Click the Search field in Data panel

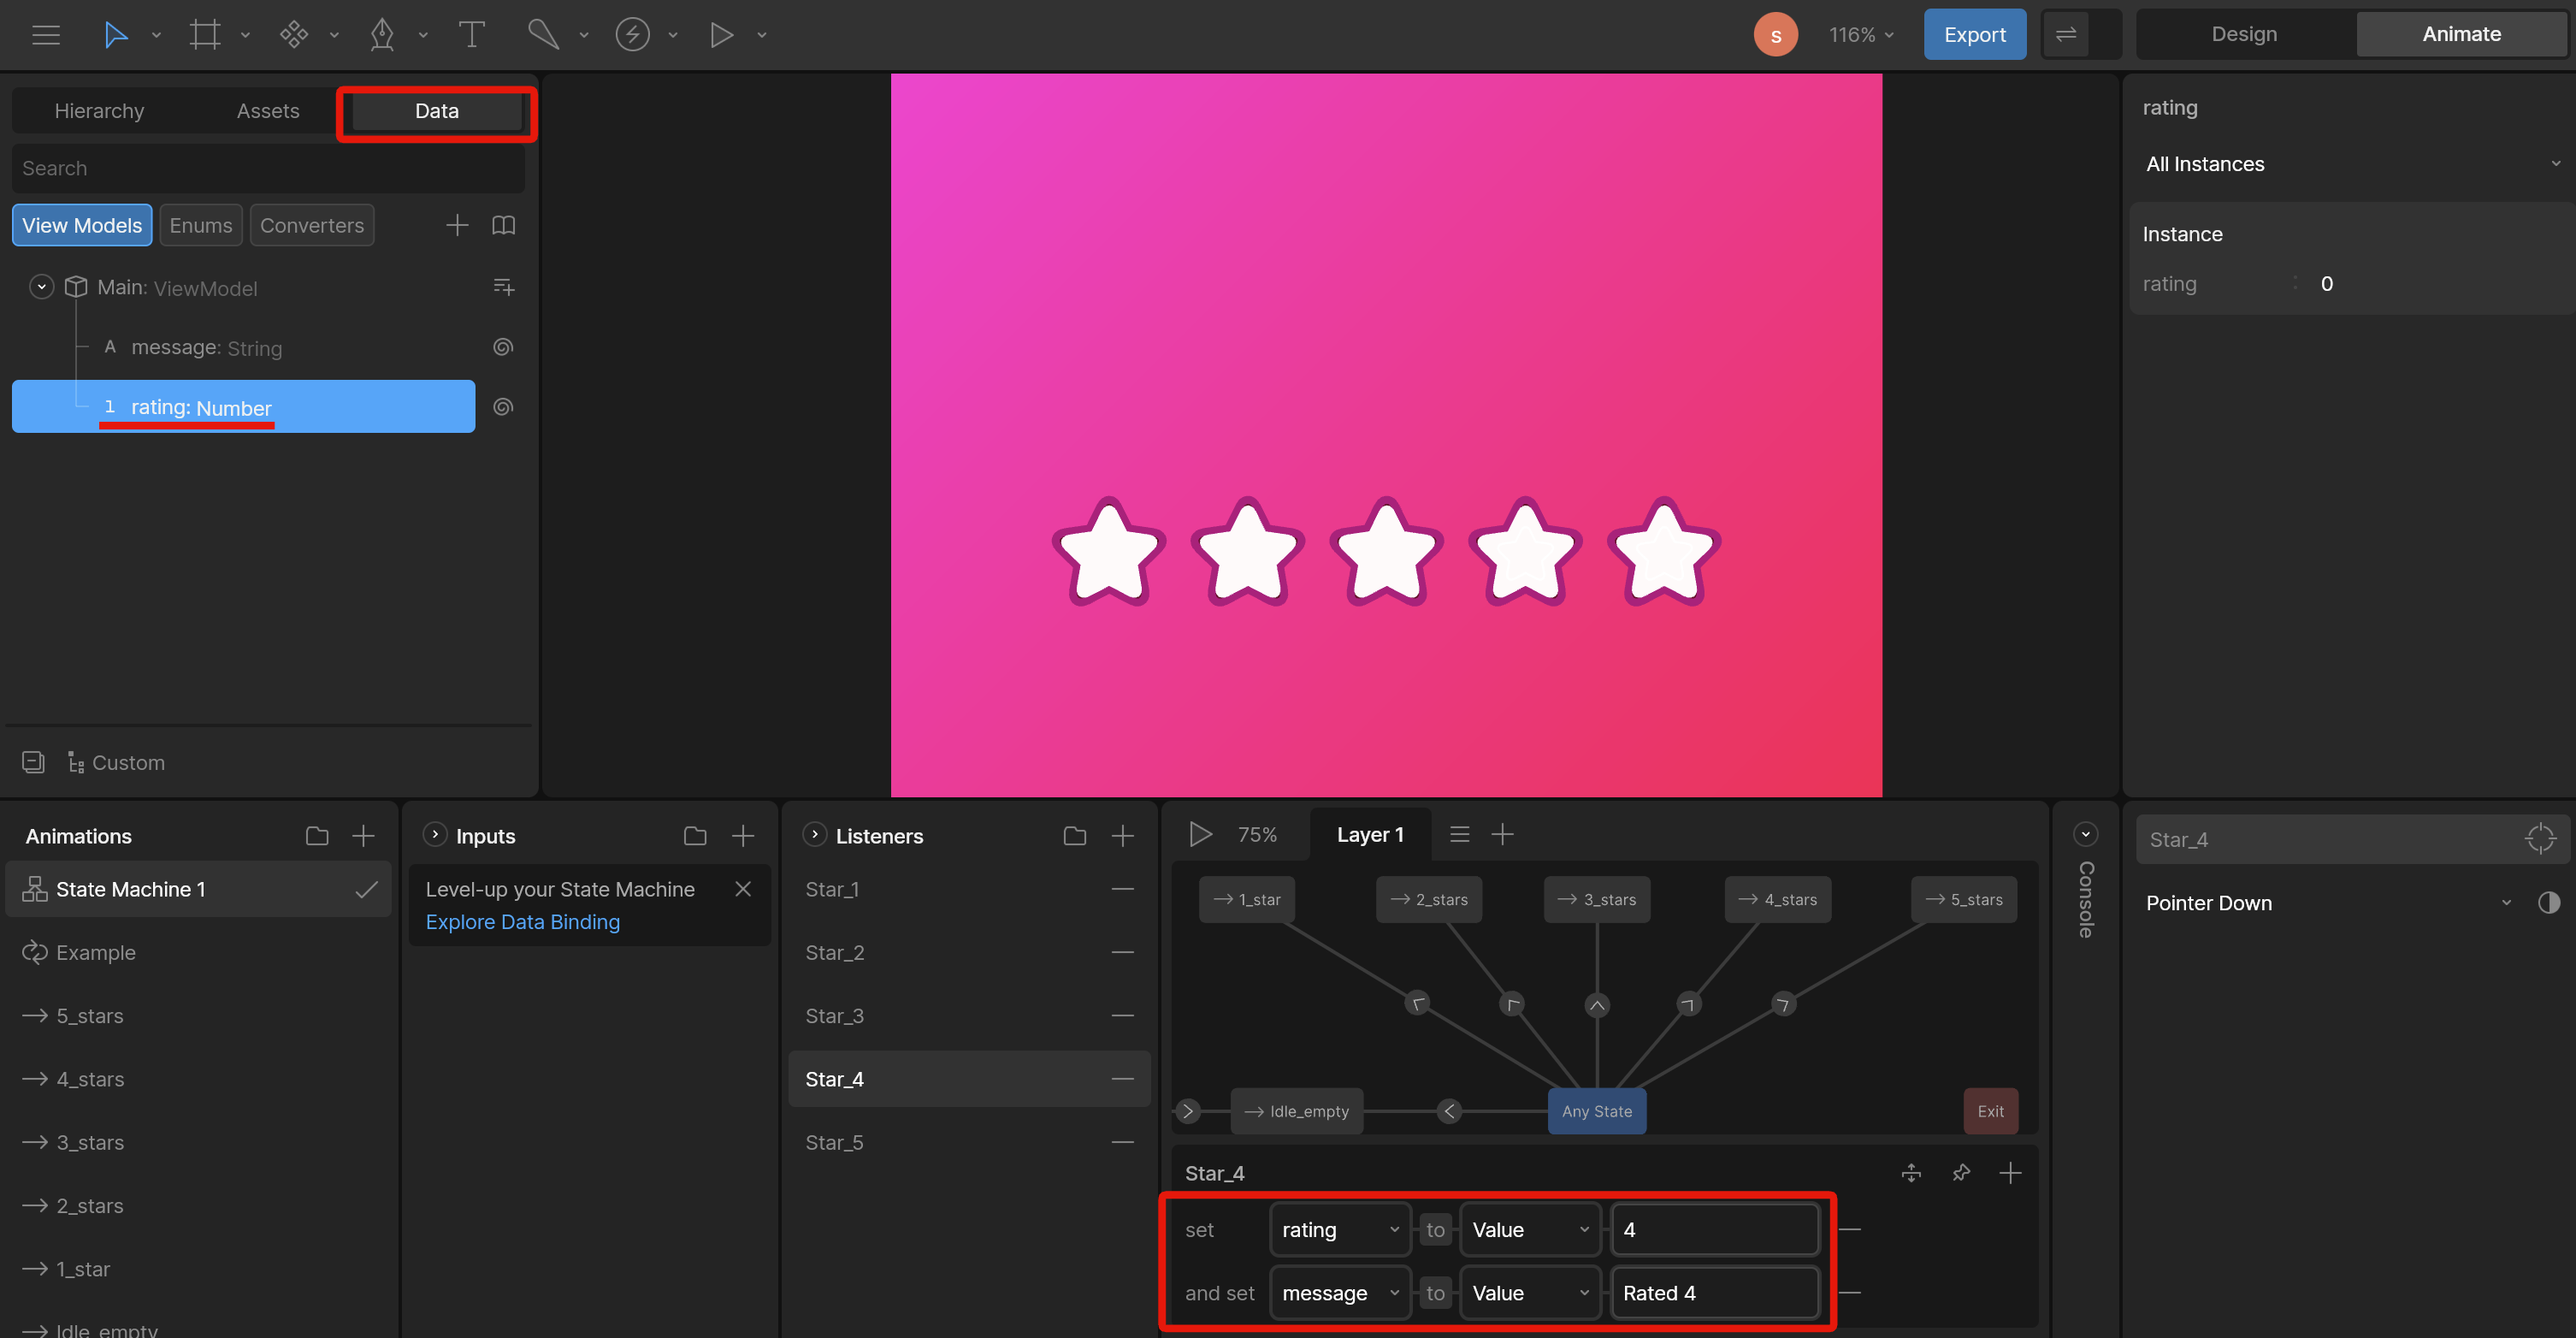point(268,168)
